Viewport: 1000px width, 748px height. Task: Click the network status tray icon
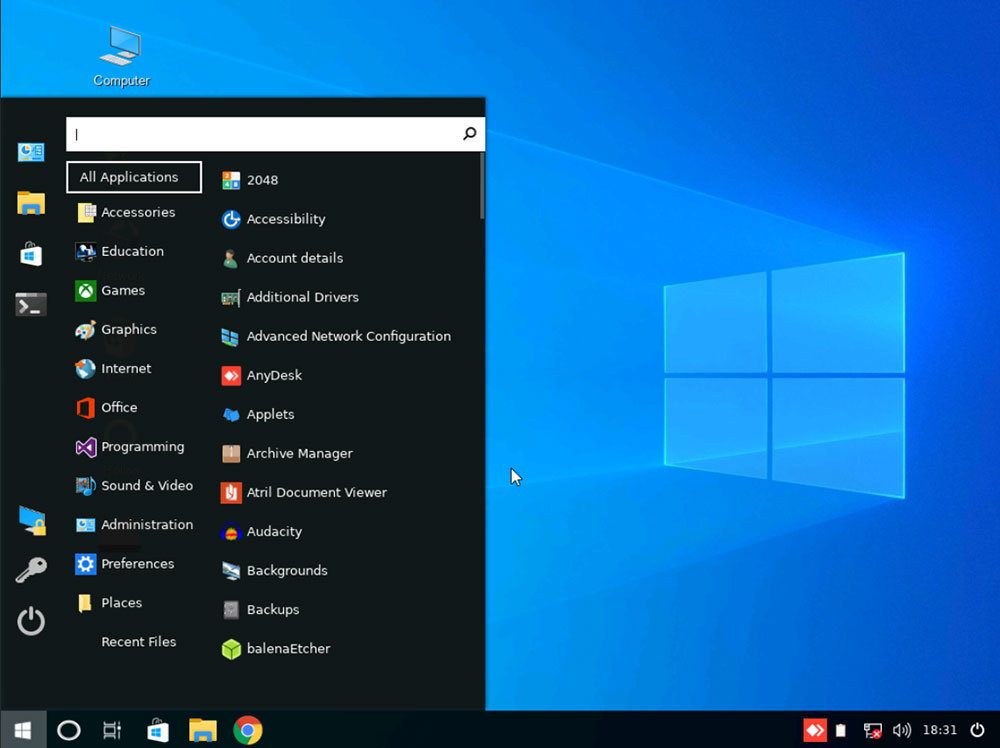pos(872,730)
